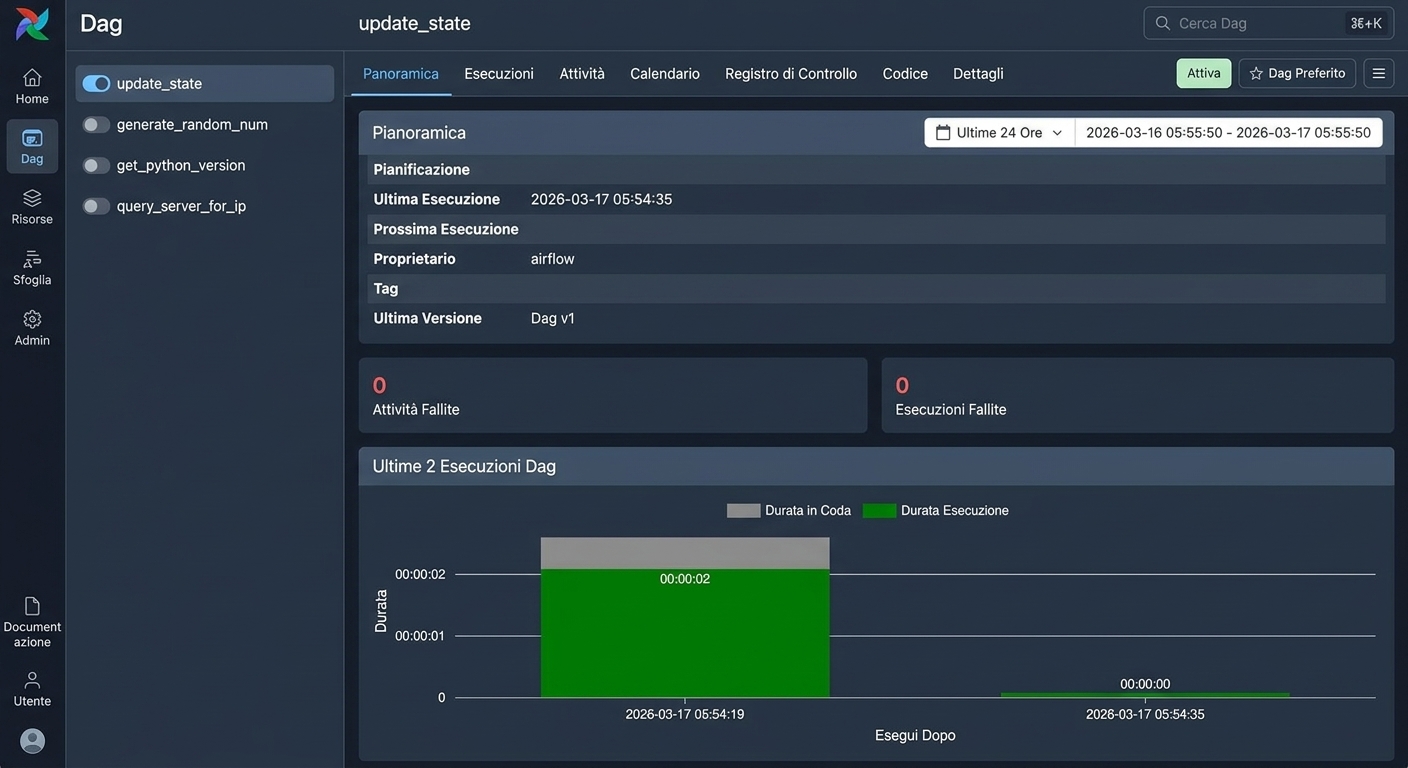Click the user avatar at the sidebar bottom
Screen dimensions: 1408x768
pyautogui.click(x=33, y=741)
